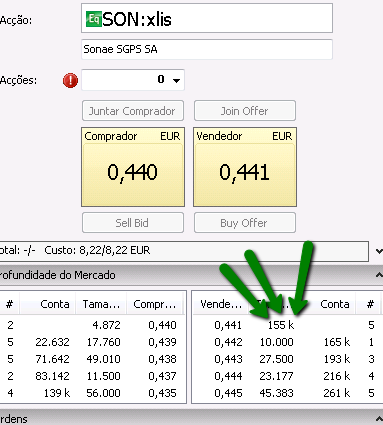Expand the Custo 8,22/8,22 EUR summary chevron
Screen dimensions: 383x425
click(379, 251)
